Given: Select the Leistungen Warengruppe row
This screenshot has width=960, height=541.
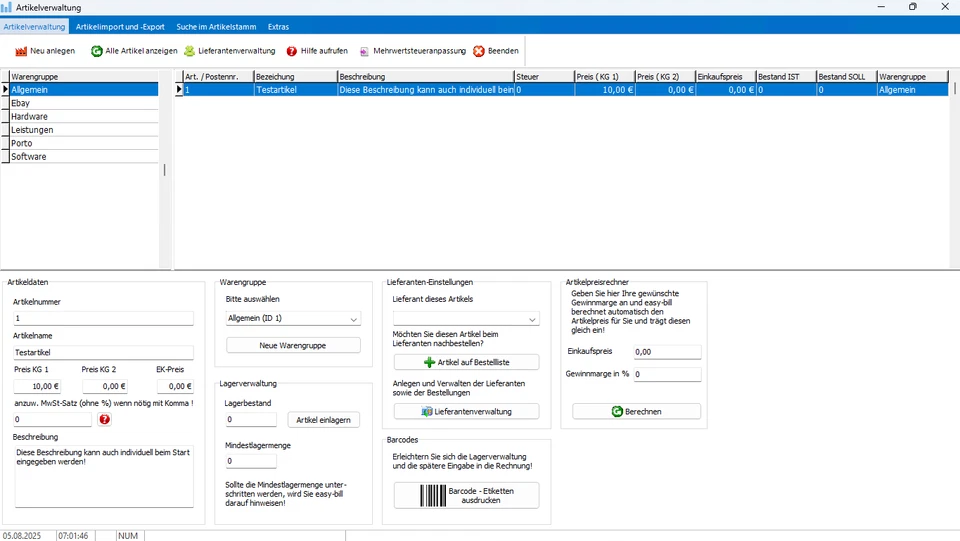Looking at the screenshot, I should click(84, 130).
